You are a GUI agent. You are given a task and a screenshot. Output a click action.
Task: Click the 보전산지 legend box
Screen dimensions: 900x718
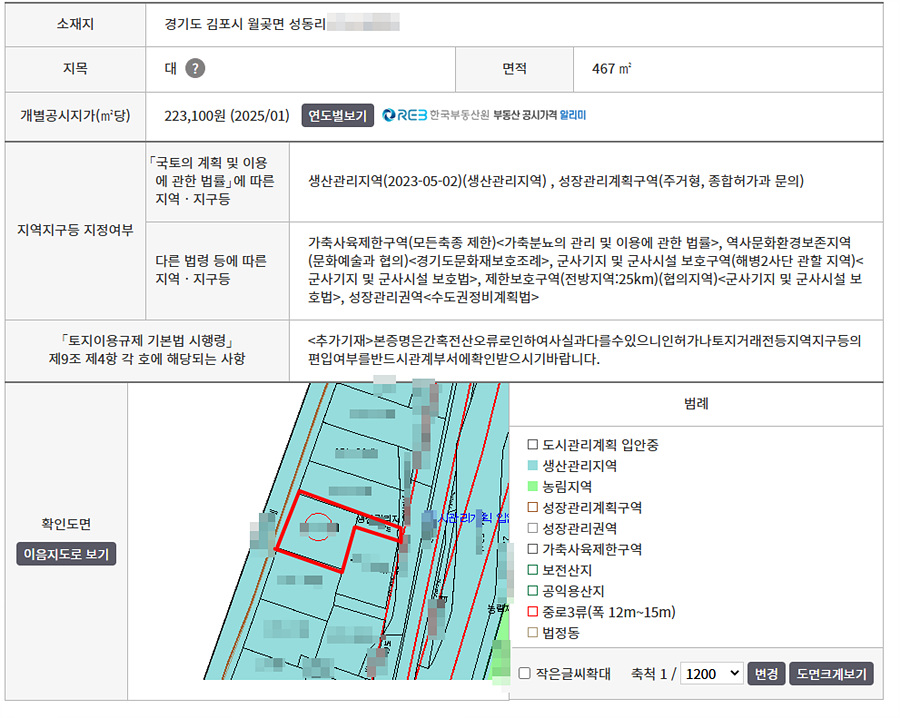click(533, 570)
